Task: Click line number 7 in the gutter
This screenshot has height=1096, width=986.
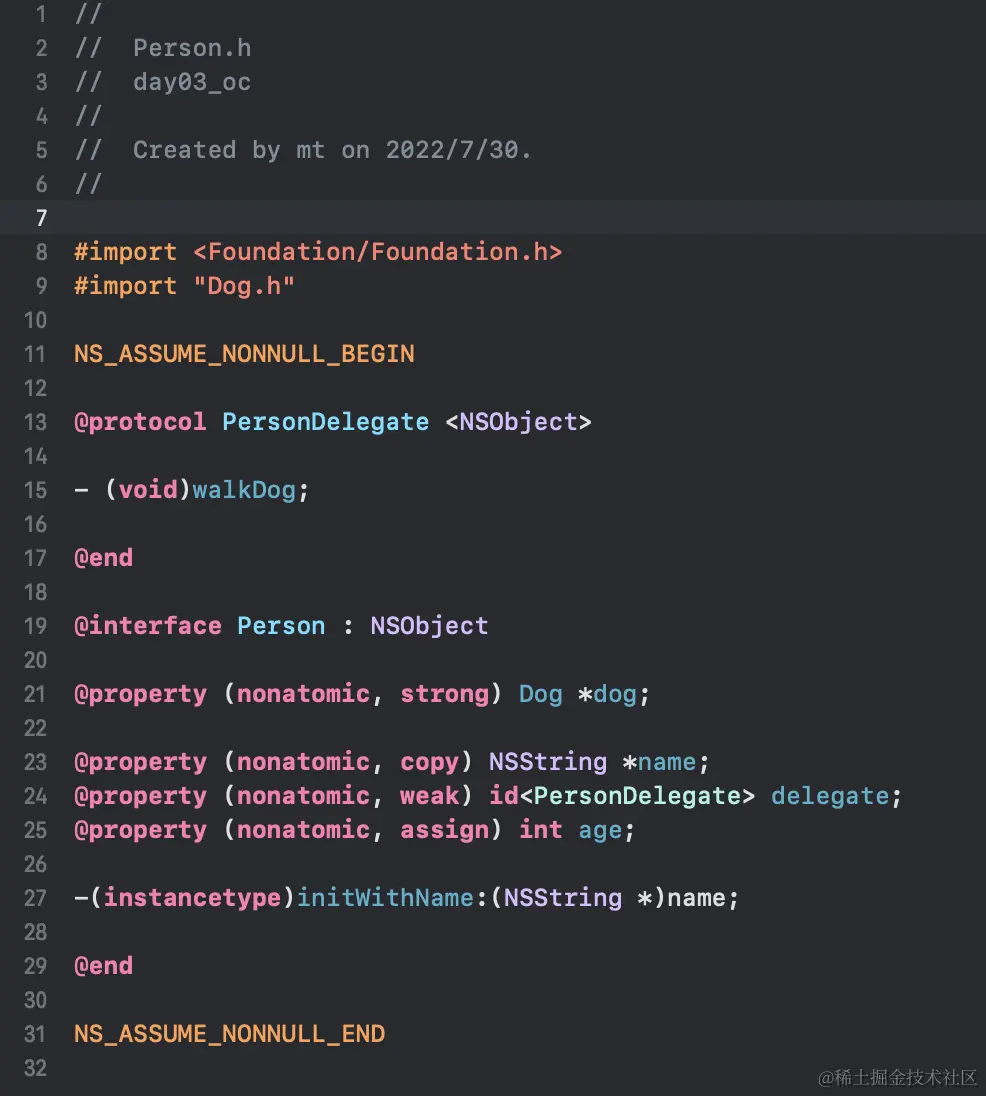Action: (x=41, y=218)
